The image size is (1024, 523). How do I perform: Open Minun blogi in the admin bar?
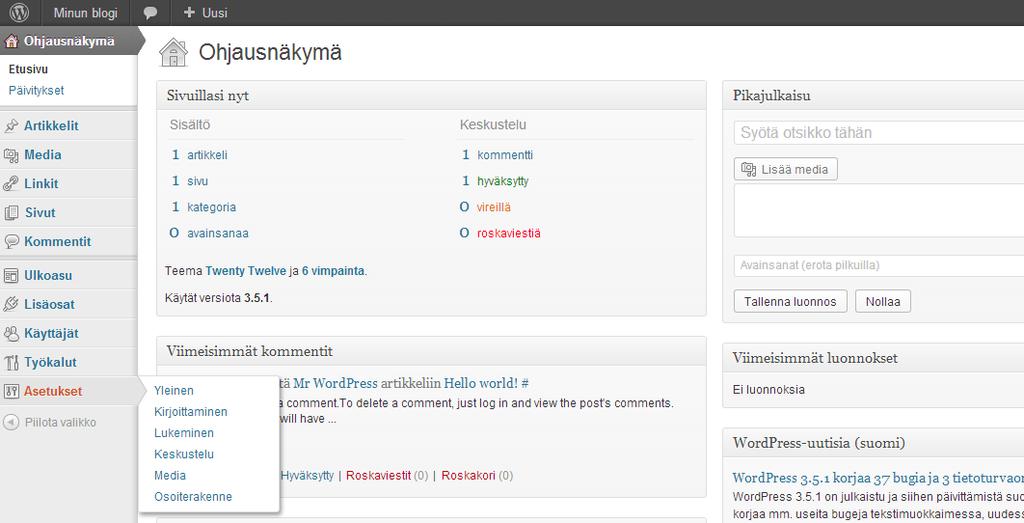86,12
